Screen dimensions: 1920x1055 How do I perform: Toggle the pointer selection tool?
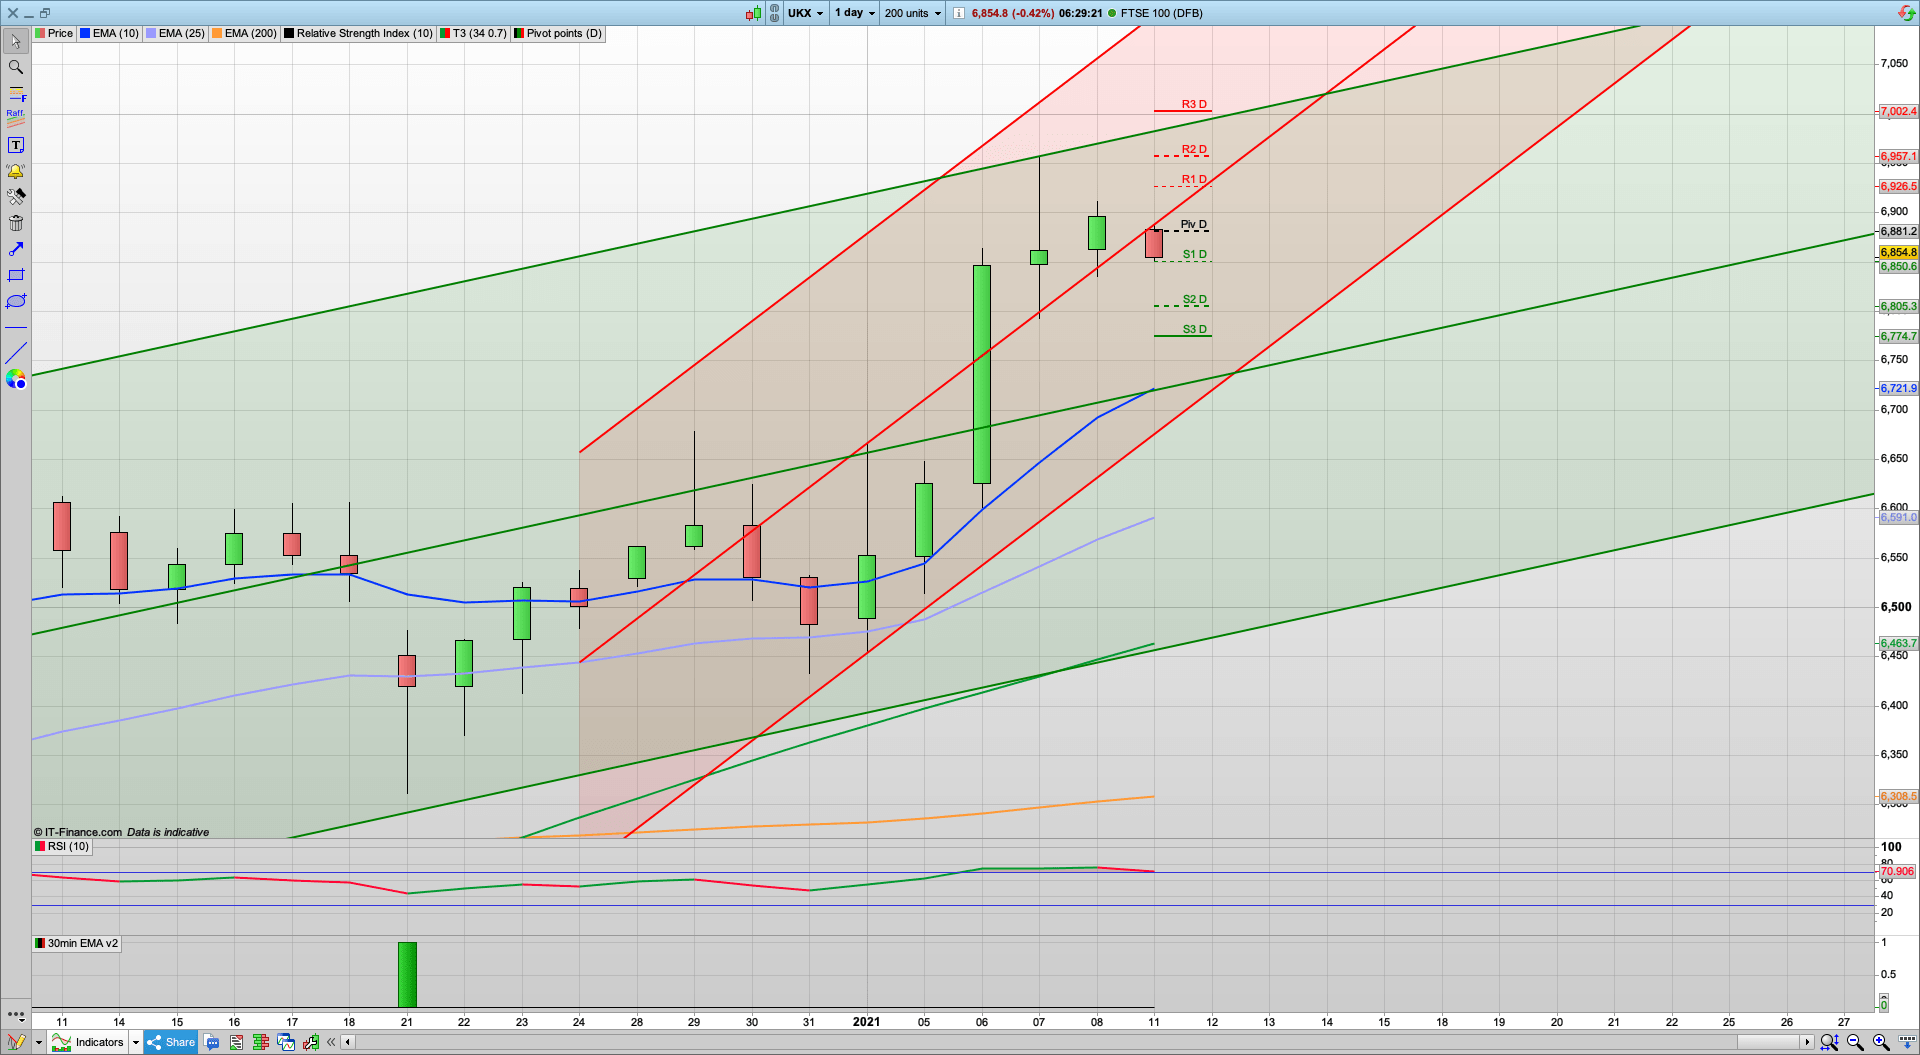click(x=15, y=41)
